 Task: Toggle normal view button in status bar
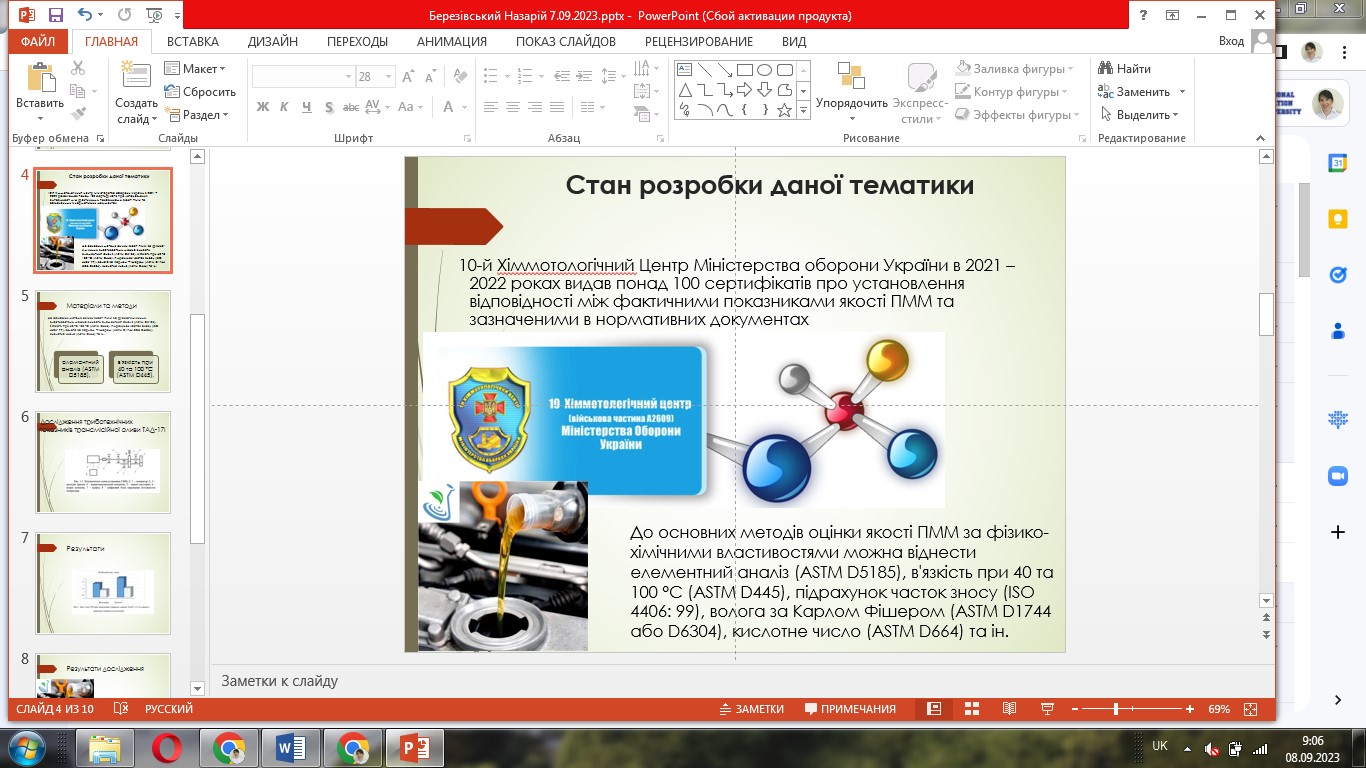[x=934, y=709]
